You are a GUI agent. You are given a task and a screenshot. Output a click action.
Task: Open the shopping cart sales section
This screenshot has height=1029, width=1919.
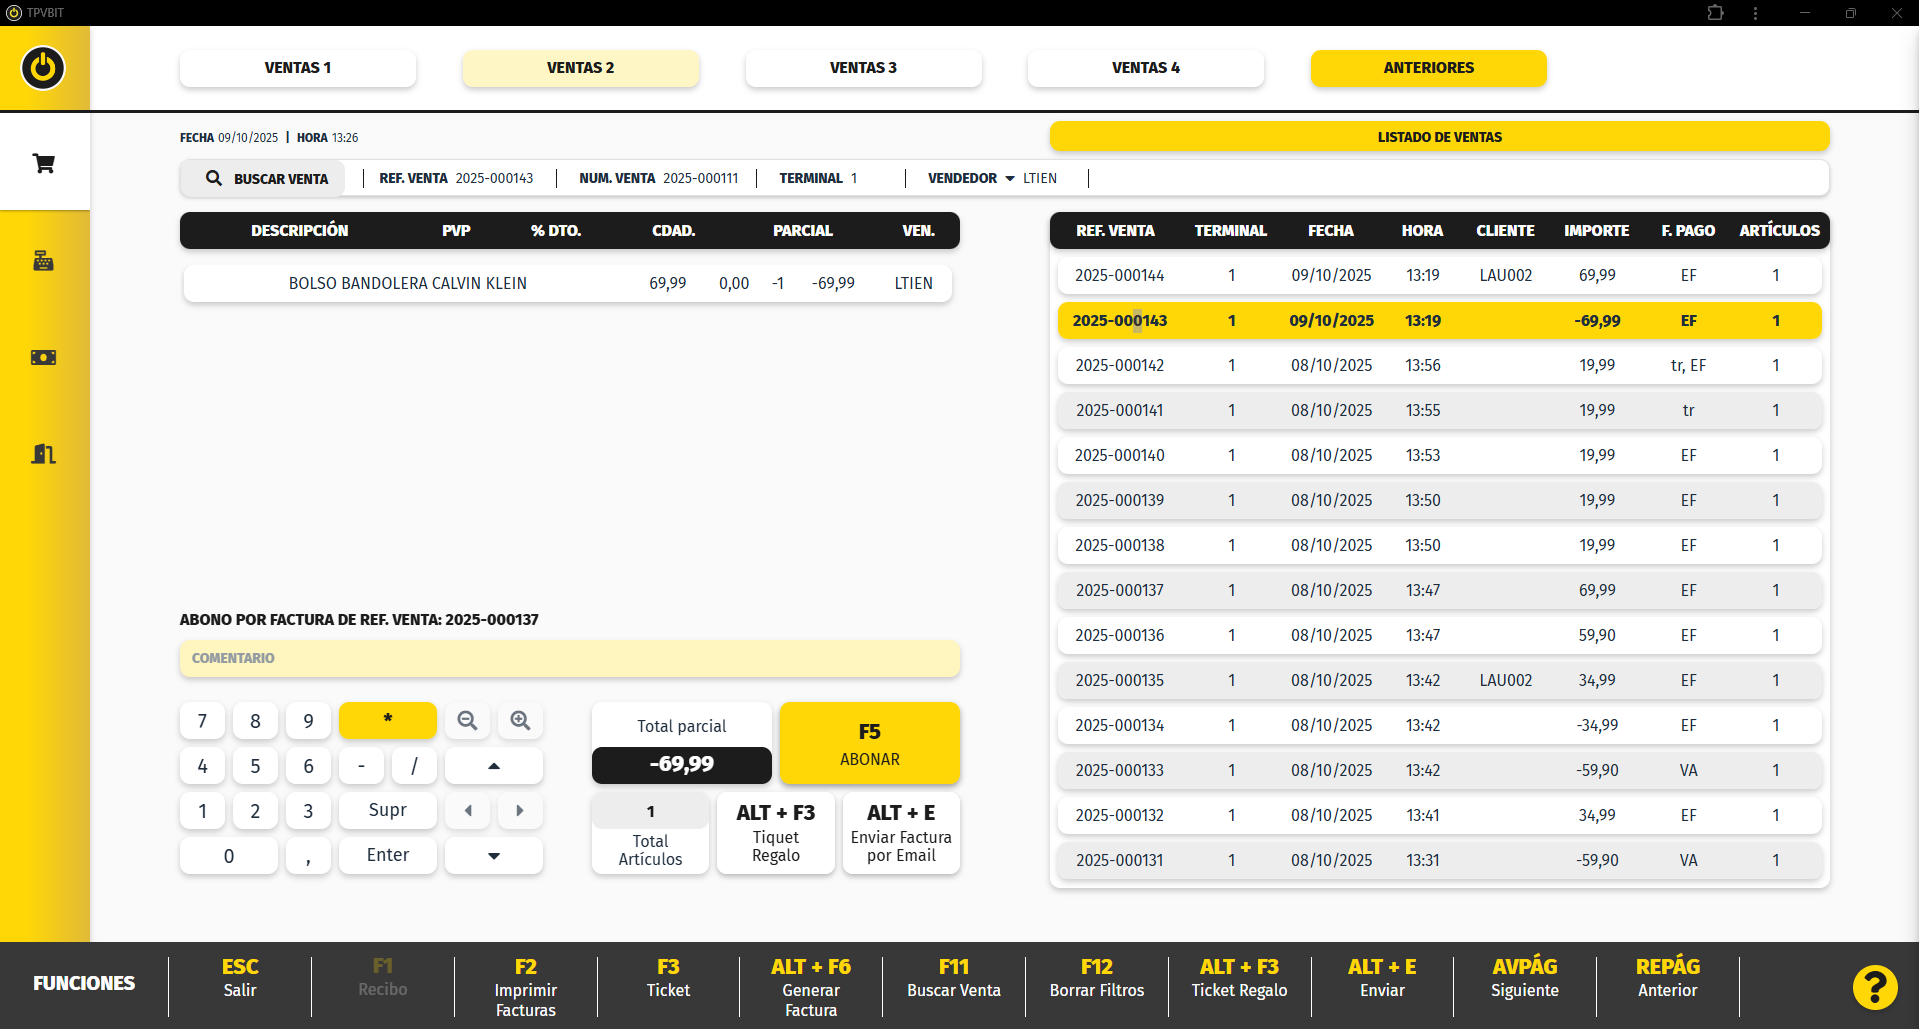coord(44,163)
